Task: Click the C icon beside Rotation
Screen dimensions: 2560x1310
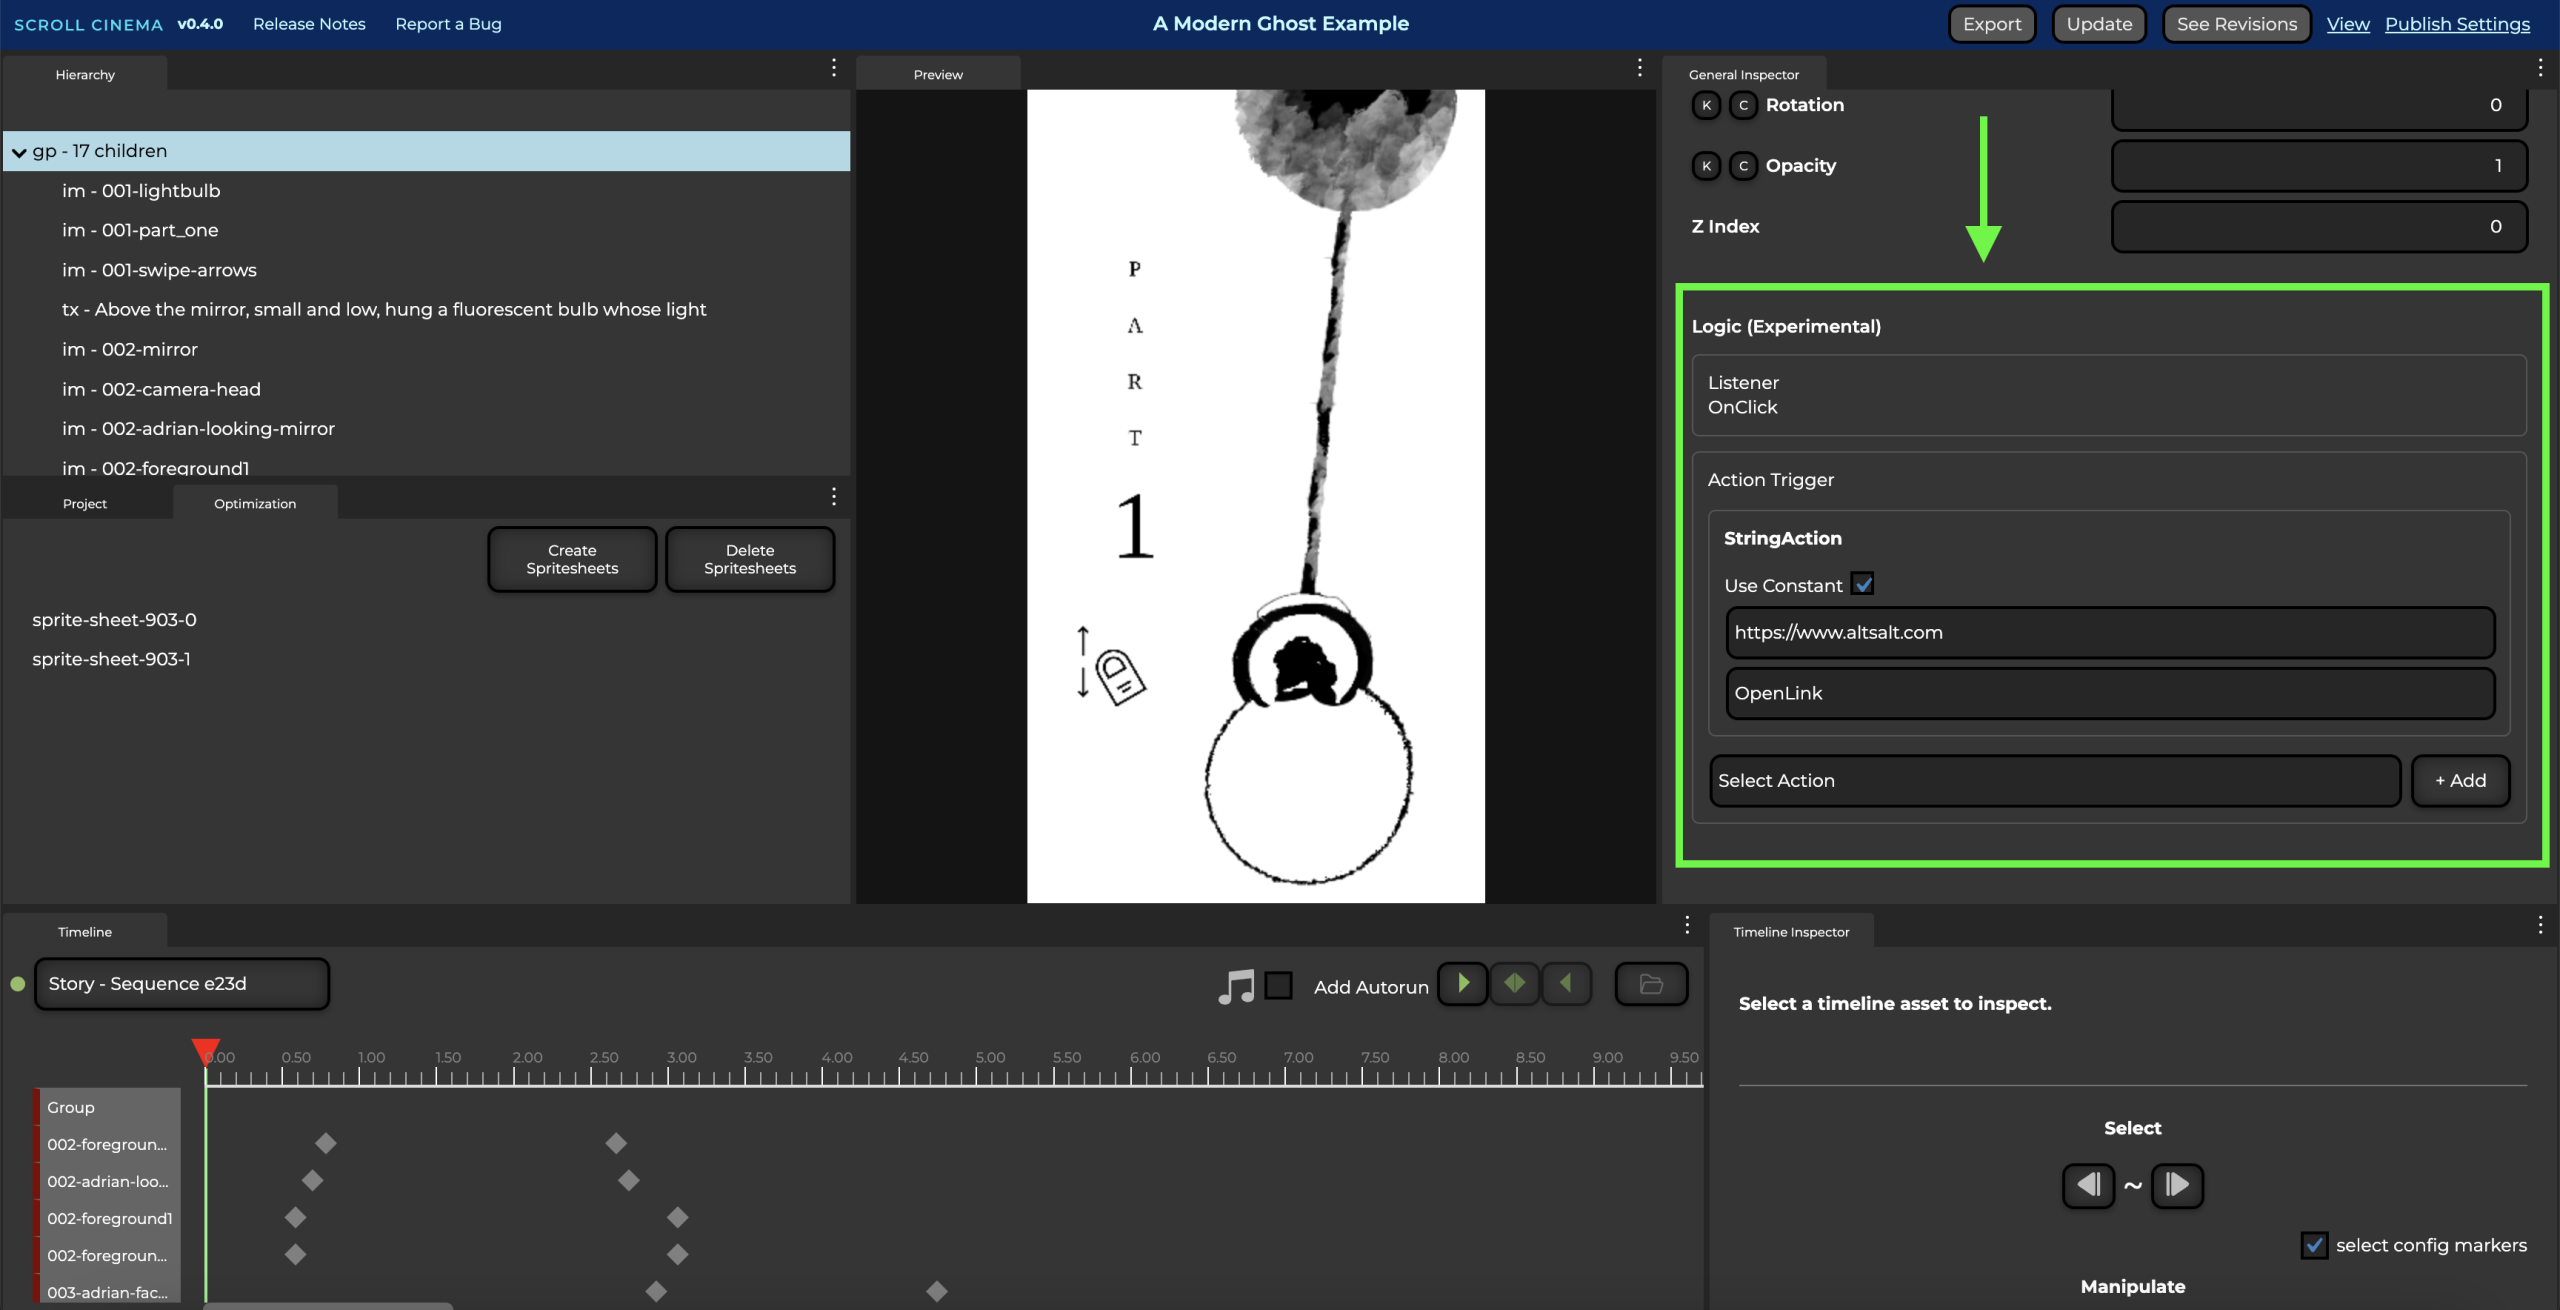Action: [1743, 105]
